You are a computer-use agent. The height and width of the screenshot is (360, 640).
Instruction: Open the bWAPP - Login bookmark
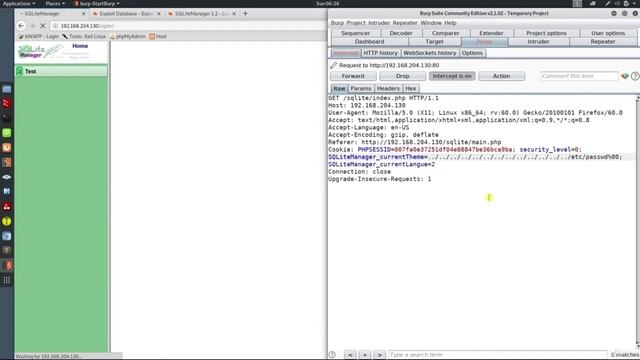[x=38, y=36]
